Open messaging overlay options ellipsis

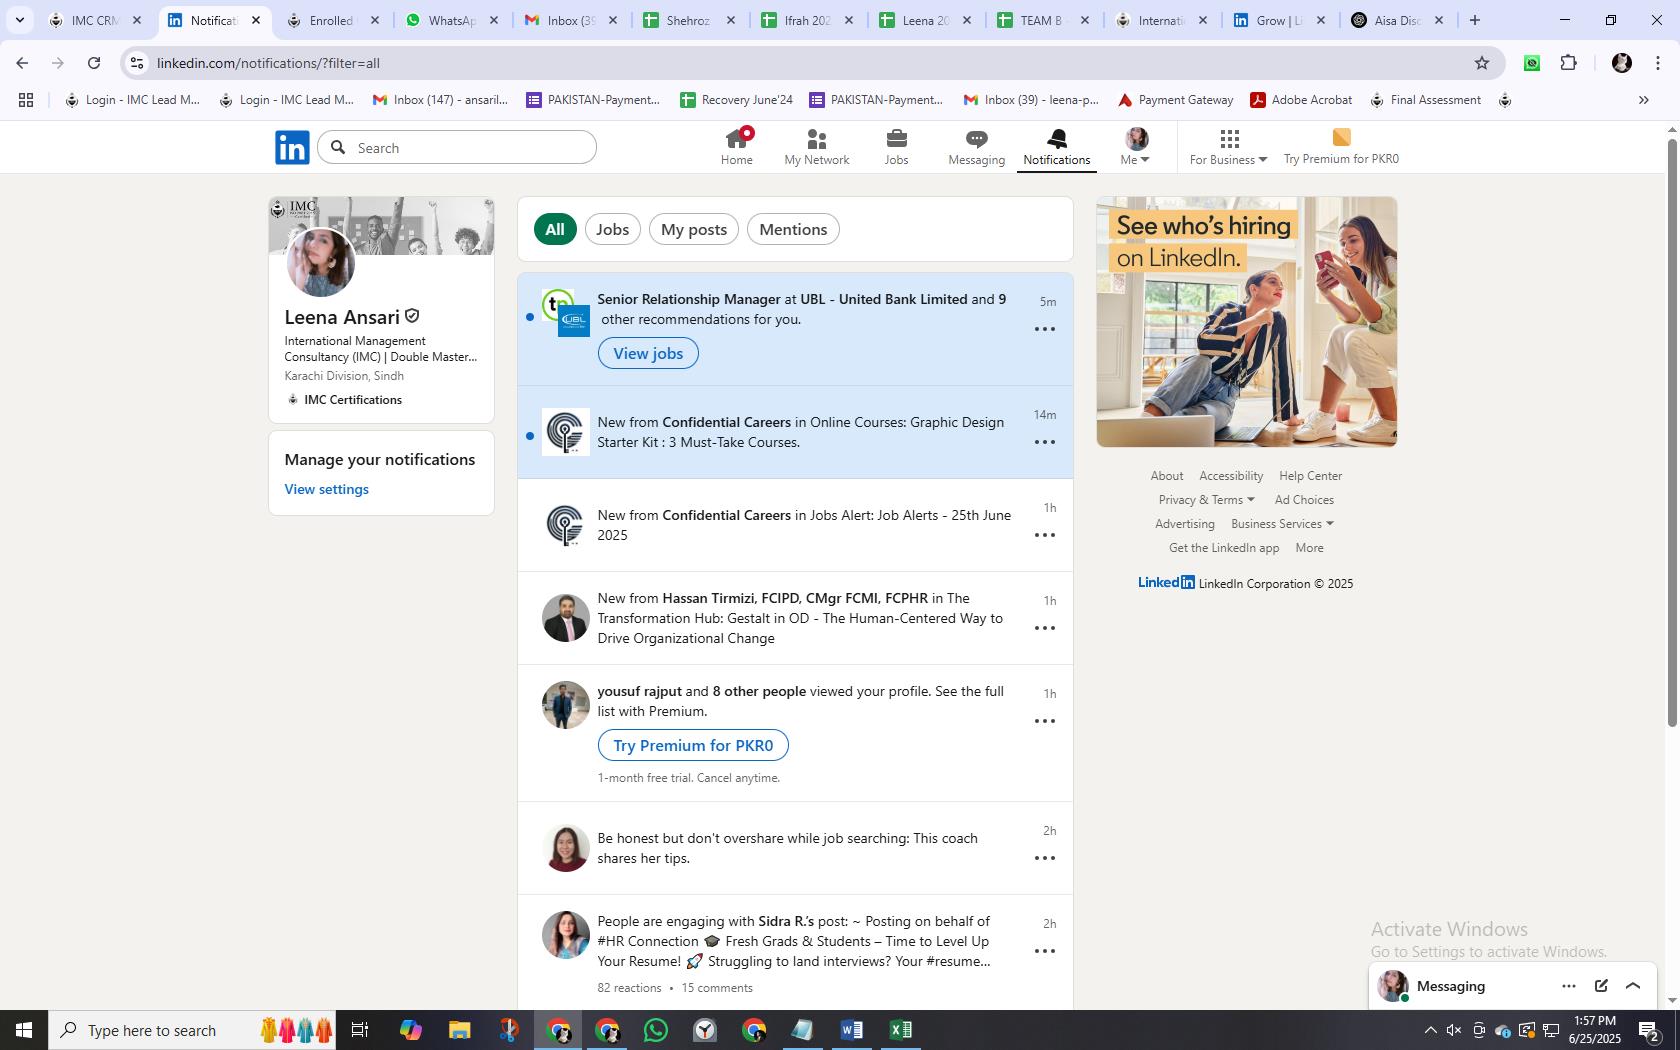coord(1569,986)
